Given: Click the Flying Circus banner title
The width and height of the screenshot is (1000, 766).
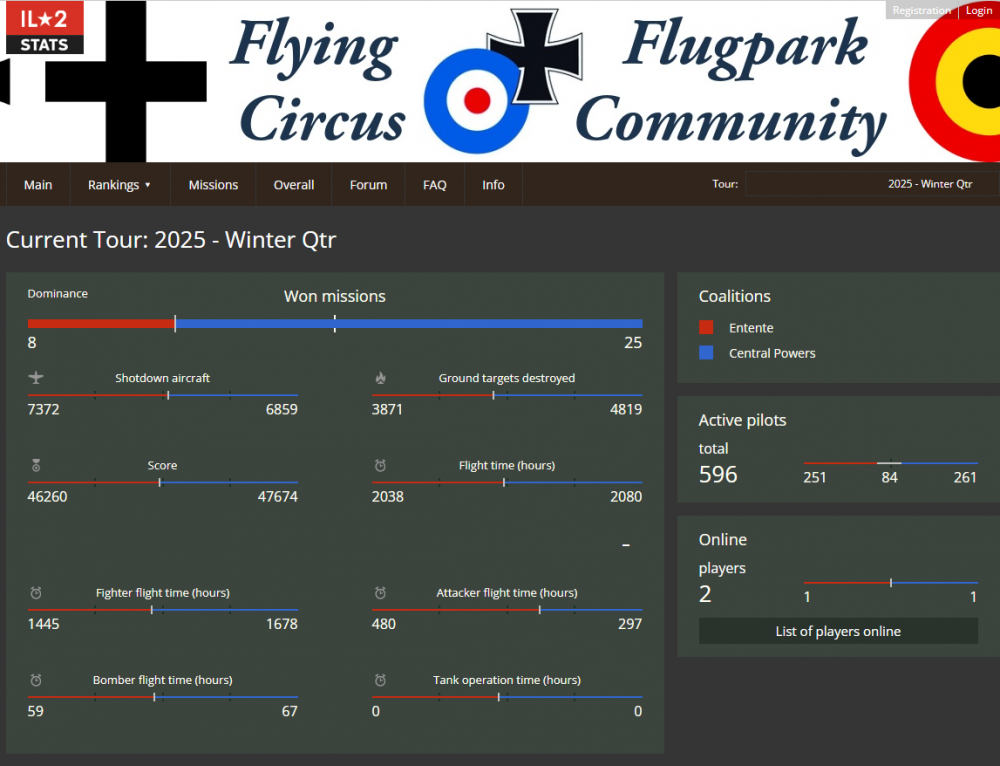Looking at the screenshot, I should click(x=319, y=81).
